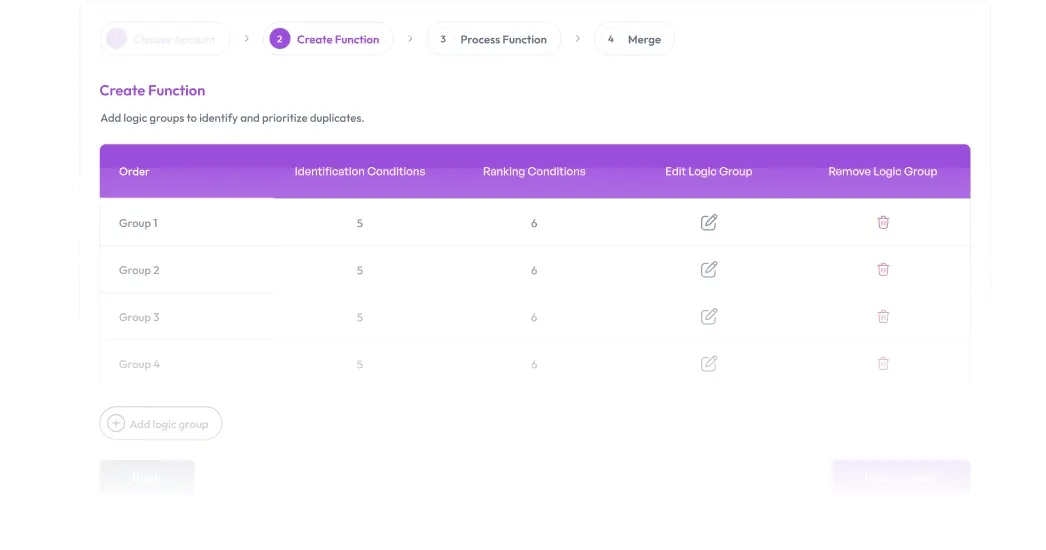Click the faded purple proceed button
This screenshot has height=550, width=1046.
pyautogui.click(x=901, y=477)
